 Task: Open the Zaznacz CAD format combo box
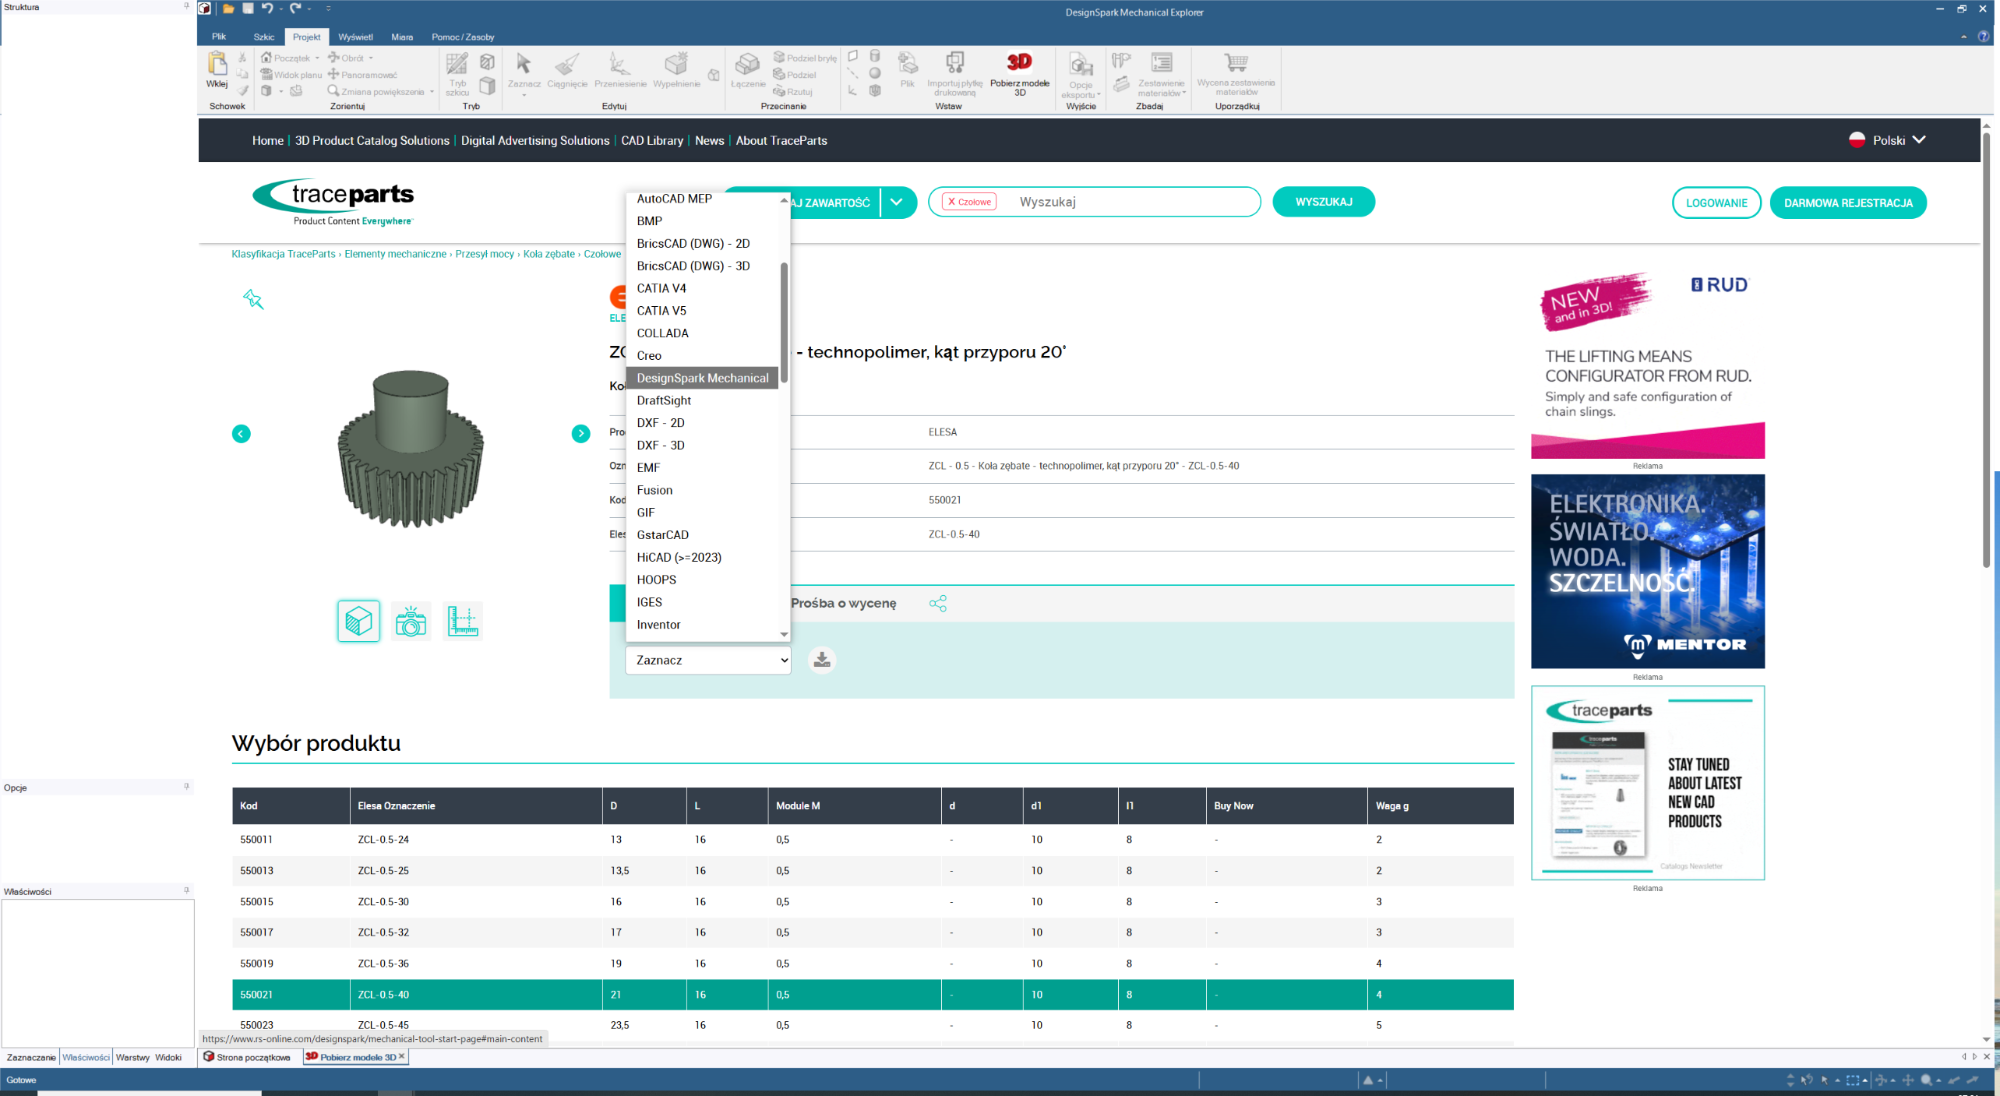tap(708, 660)
